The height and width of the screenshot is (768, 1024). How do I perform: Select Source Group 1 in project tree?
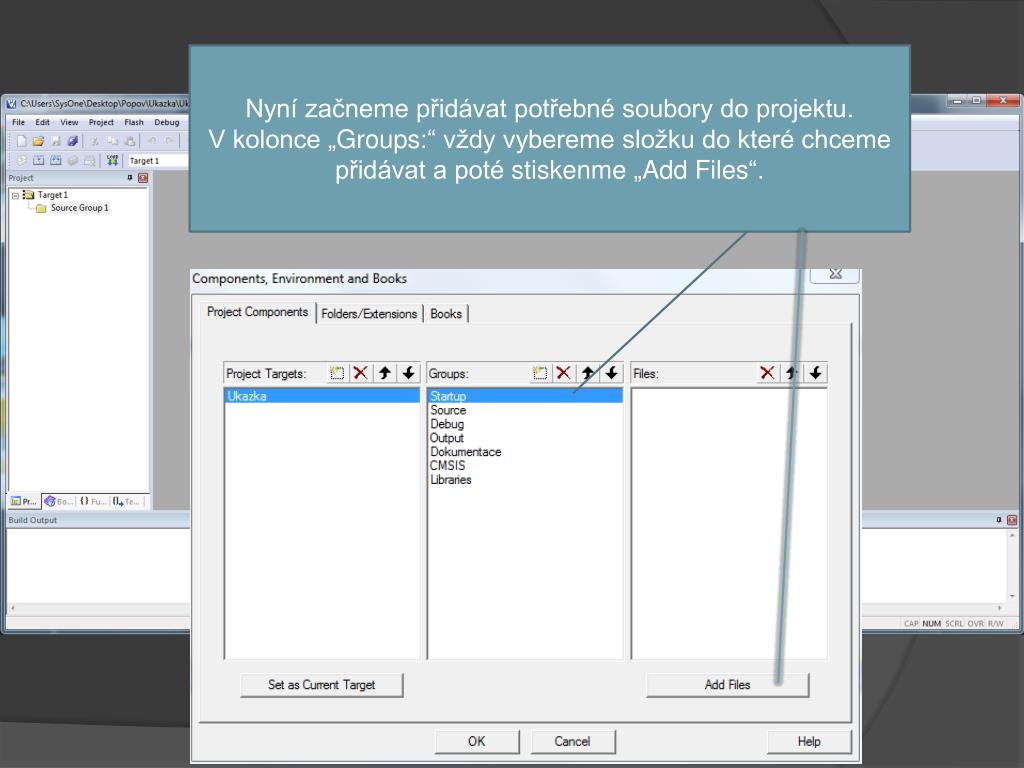click(79, 208)
